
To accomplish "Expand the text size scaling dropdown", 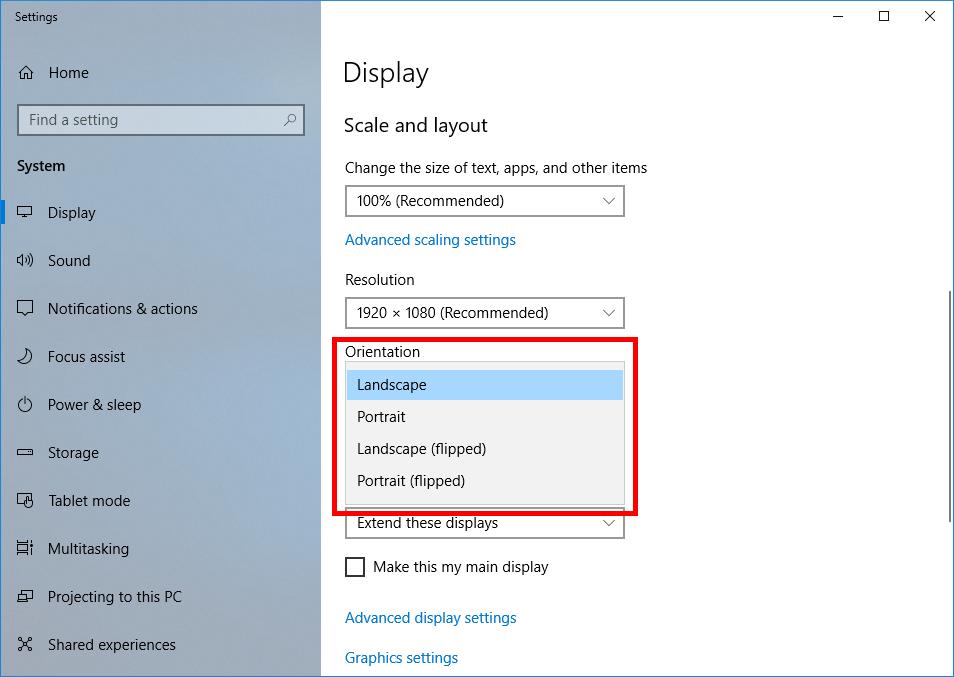I will 484,201.
